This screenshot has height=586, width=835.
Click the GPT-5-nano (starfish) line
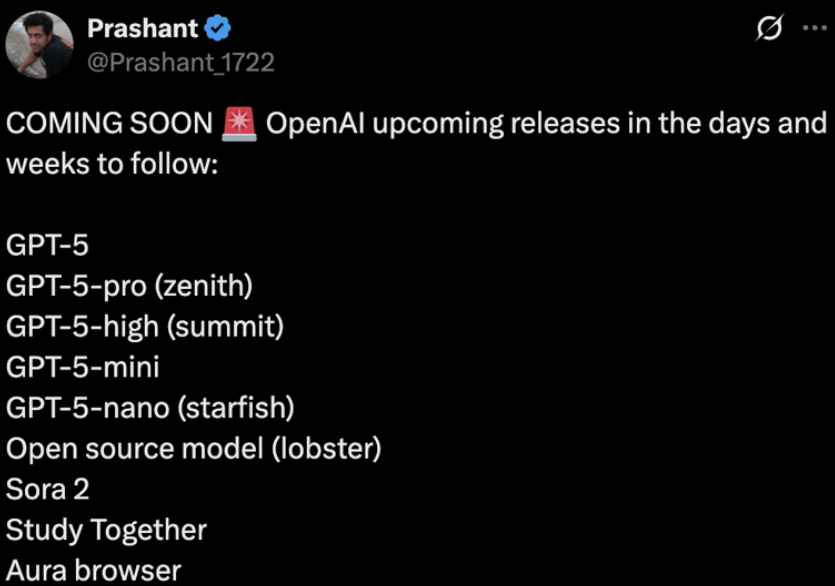click(150, 408)
